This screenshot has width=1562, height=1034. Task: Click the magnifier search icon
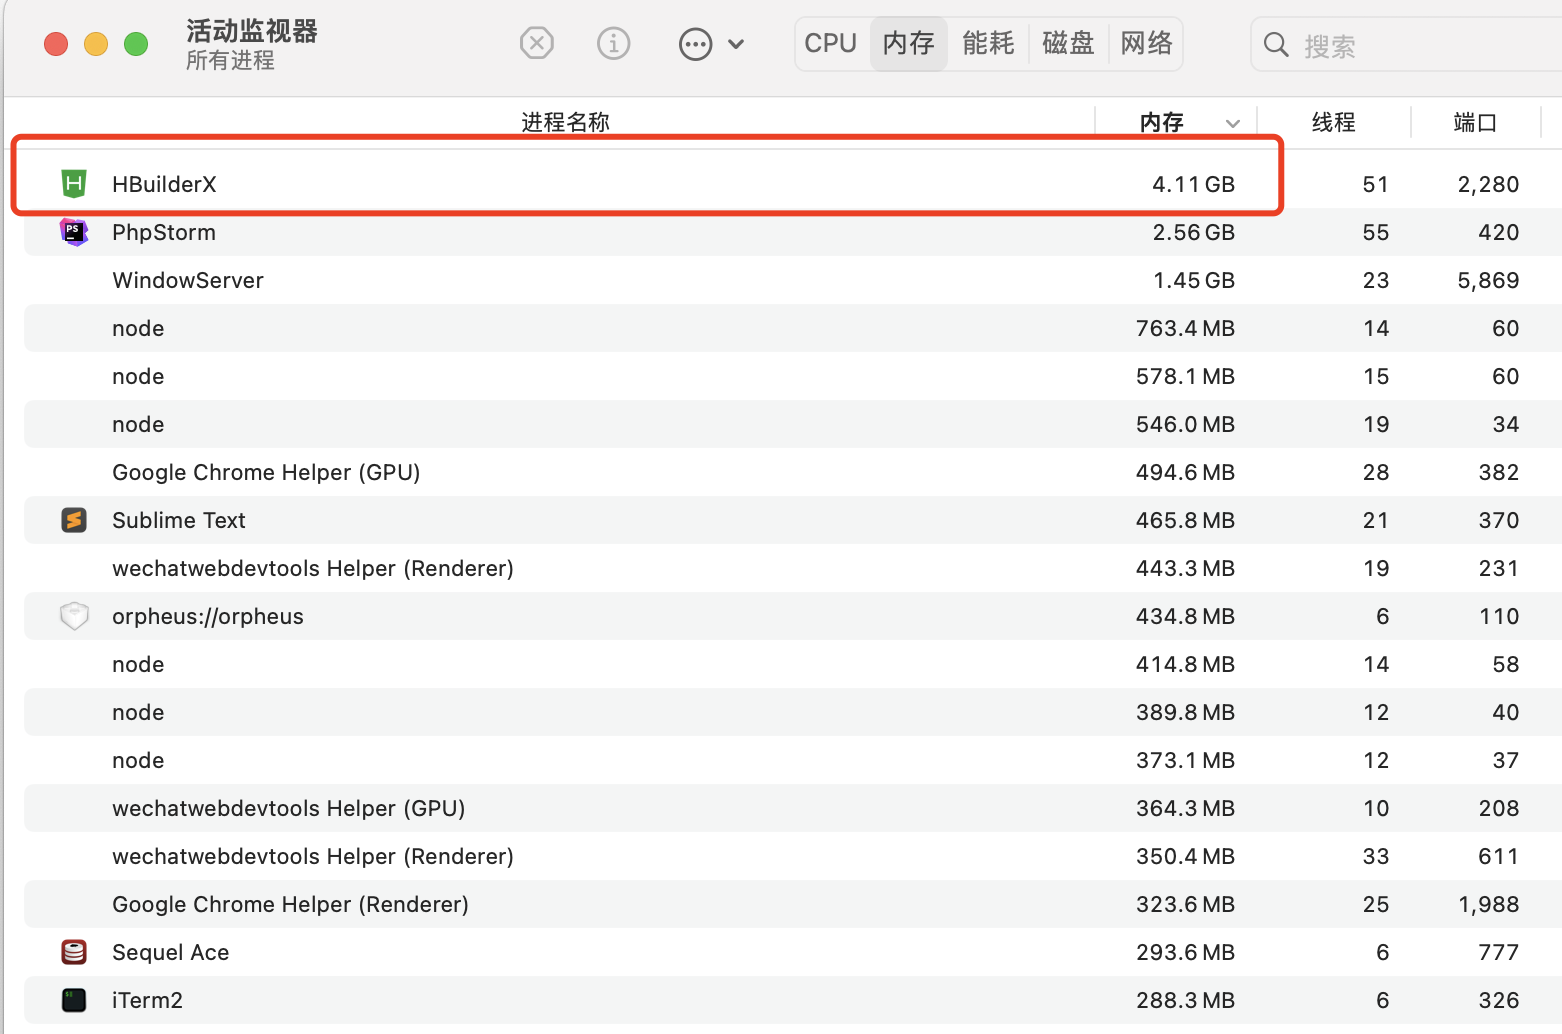pyautogui.click(x=1276, y=45)
